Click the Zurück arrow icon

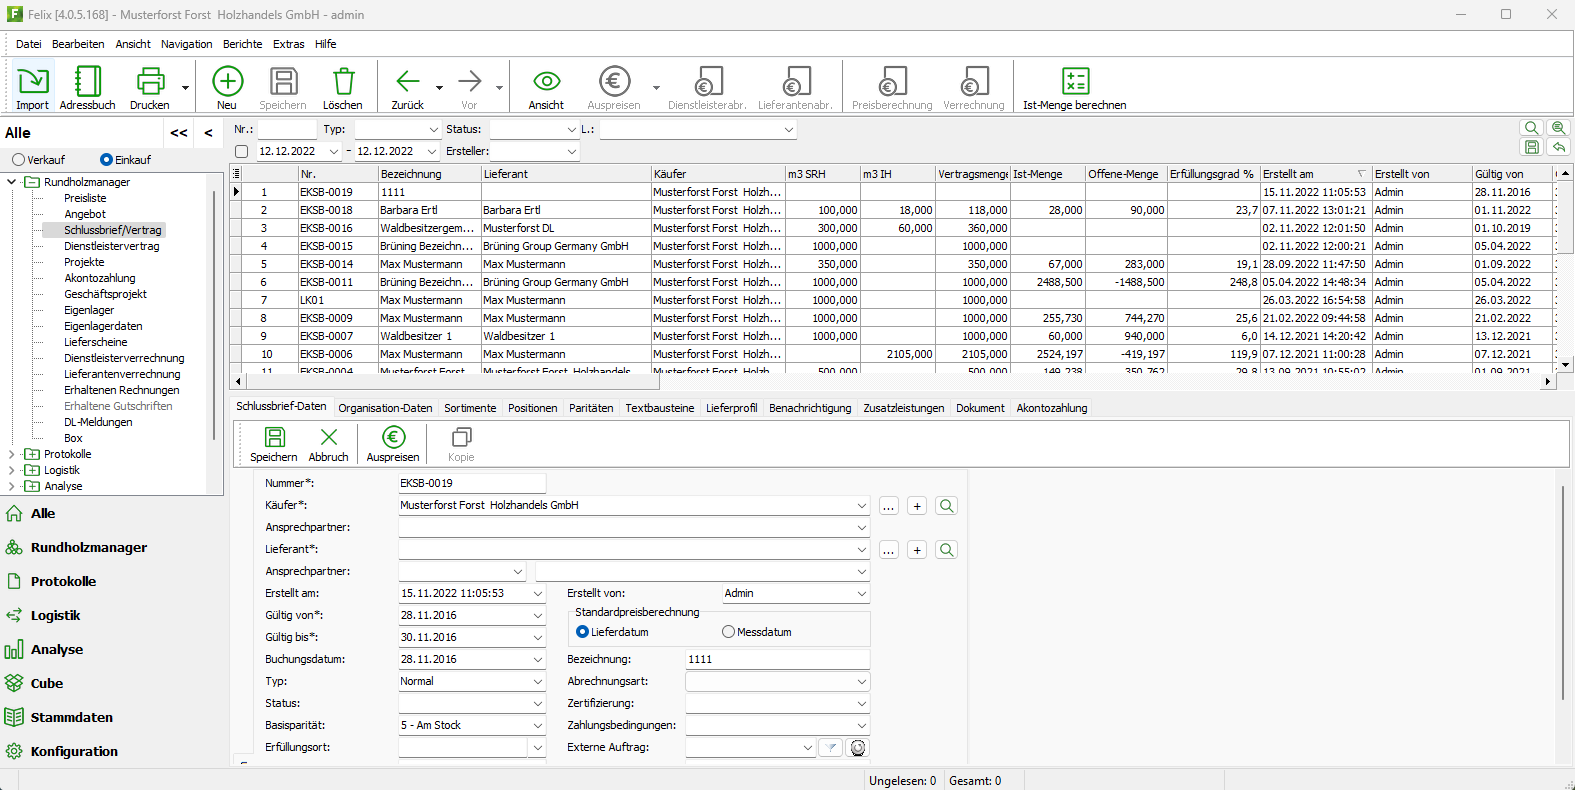(407, 82)
